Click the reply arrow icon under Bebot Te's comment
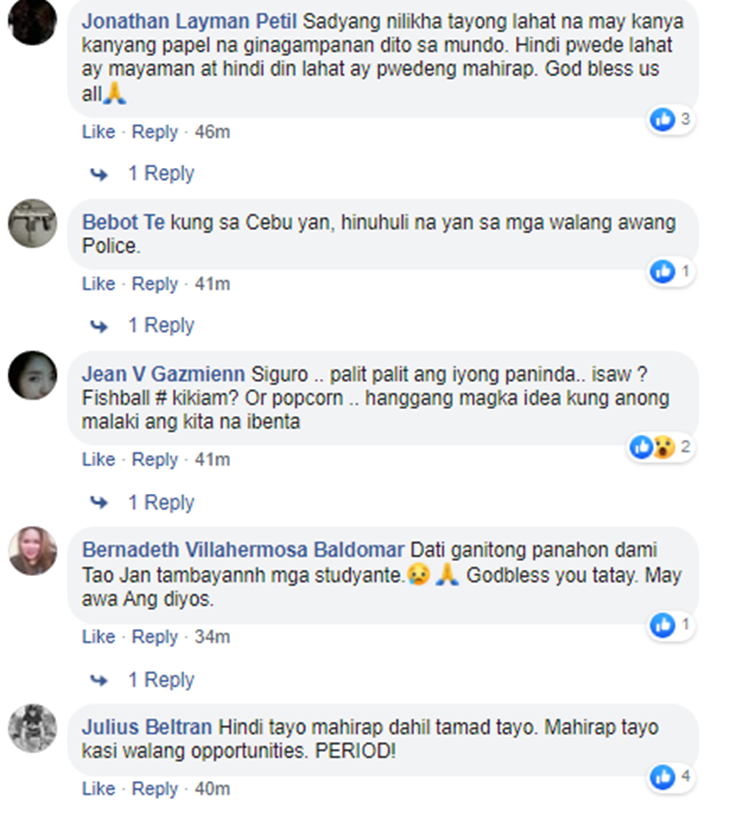This screenshot has height=819, width=750. [99, 326]
